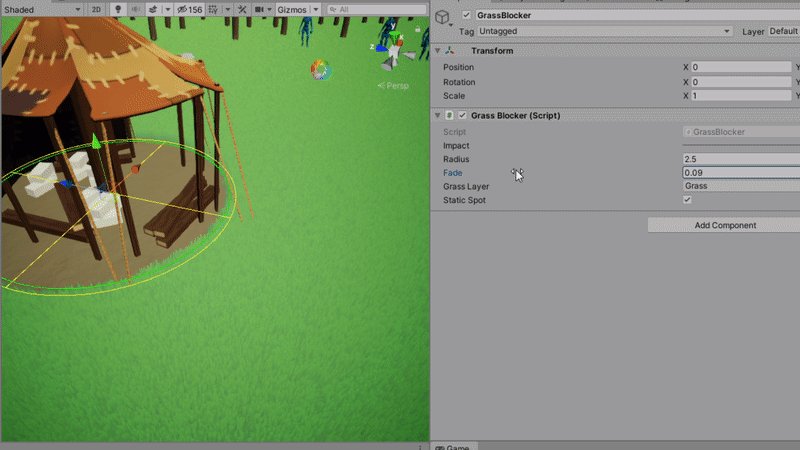Adjust the Impact slider
This screenshot has height=450, width=800.
(x=741, y=145)
